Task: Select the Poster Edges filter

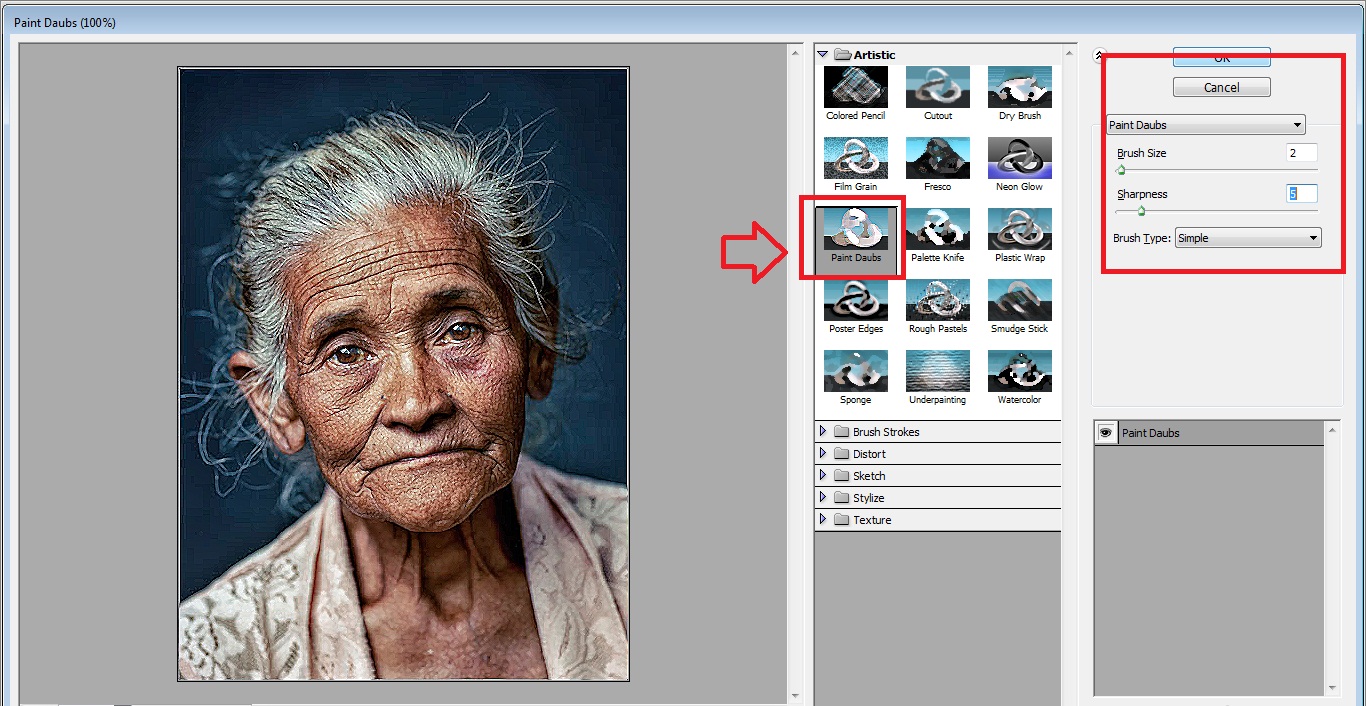Action: (x=855, y=301)
